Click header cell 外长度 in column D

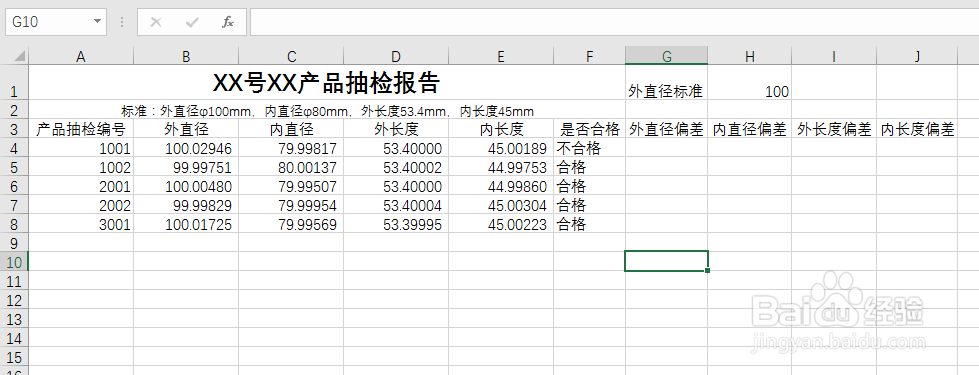396,130
